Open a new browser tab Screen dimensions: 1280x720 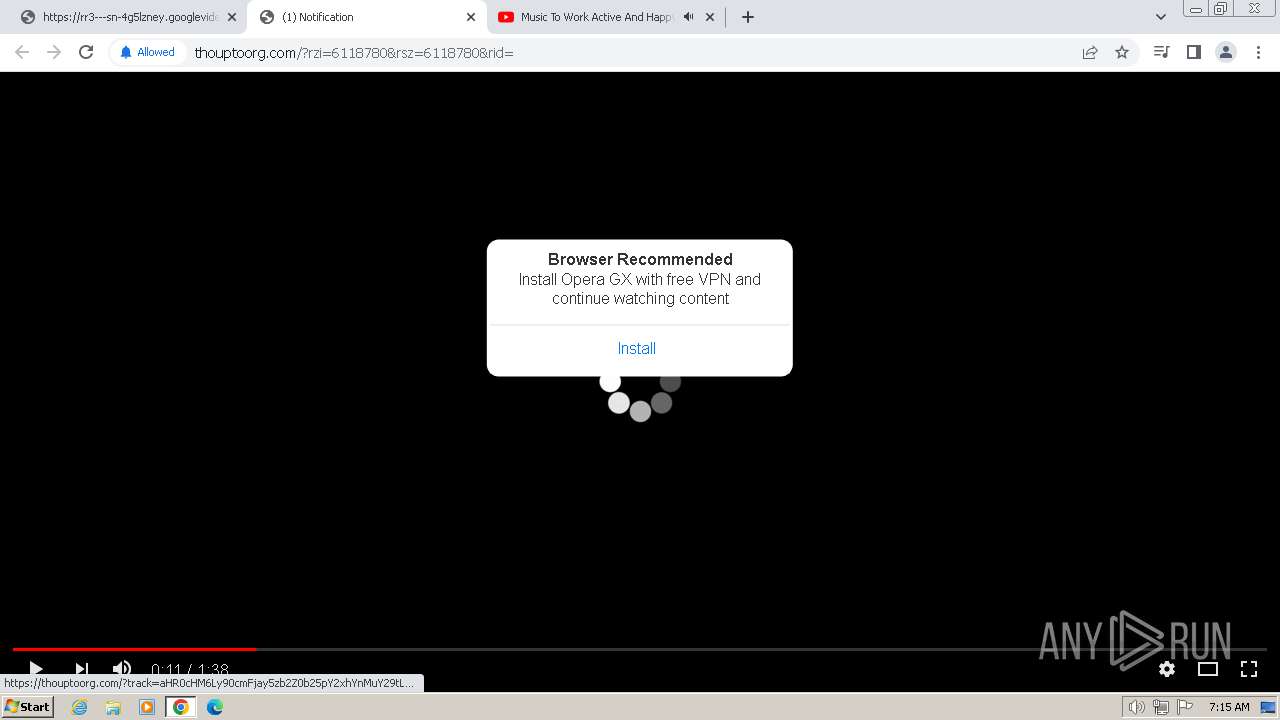pyautogui.click(x=747, y=17)
